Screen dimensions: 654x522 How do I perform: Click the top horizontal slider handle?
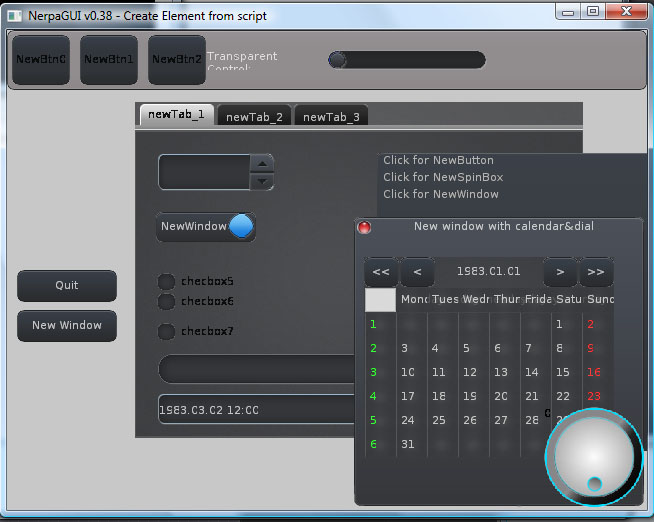pos(338,60)
